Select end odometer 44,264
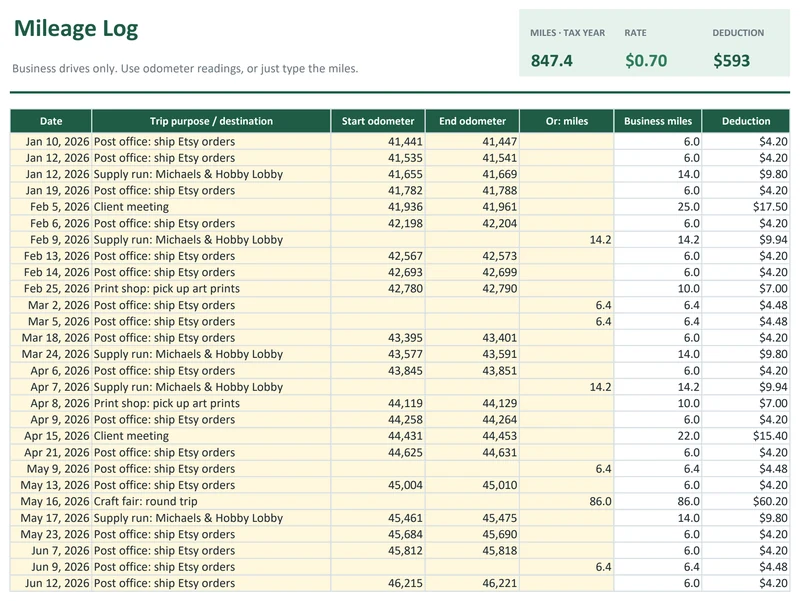The image size is (800, 601). click(x=472, y=419)
